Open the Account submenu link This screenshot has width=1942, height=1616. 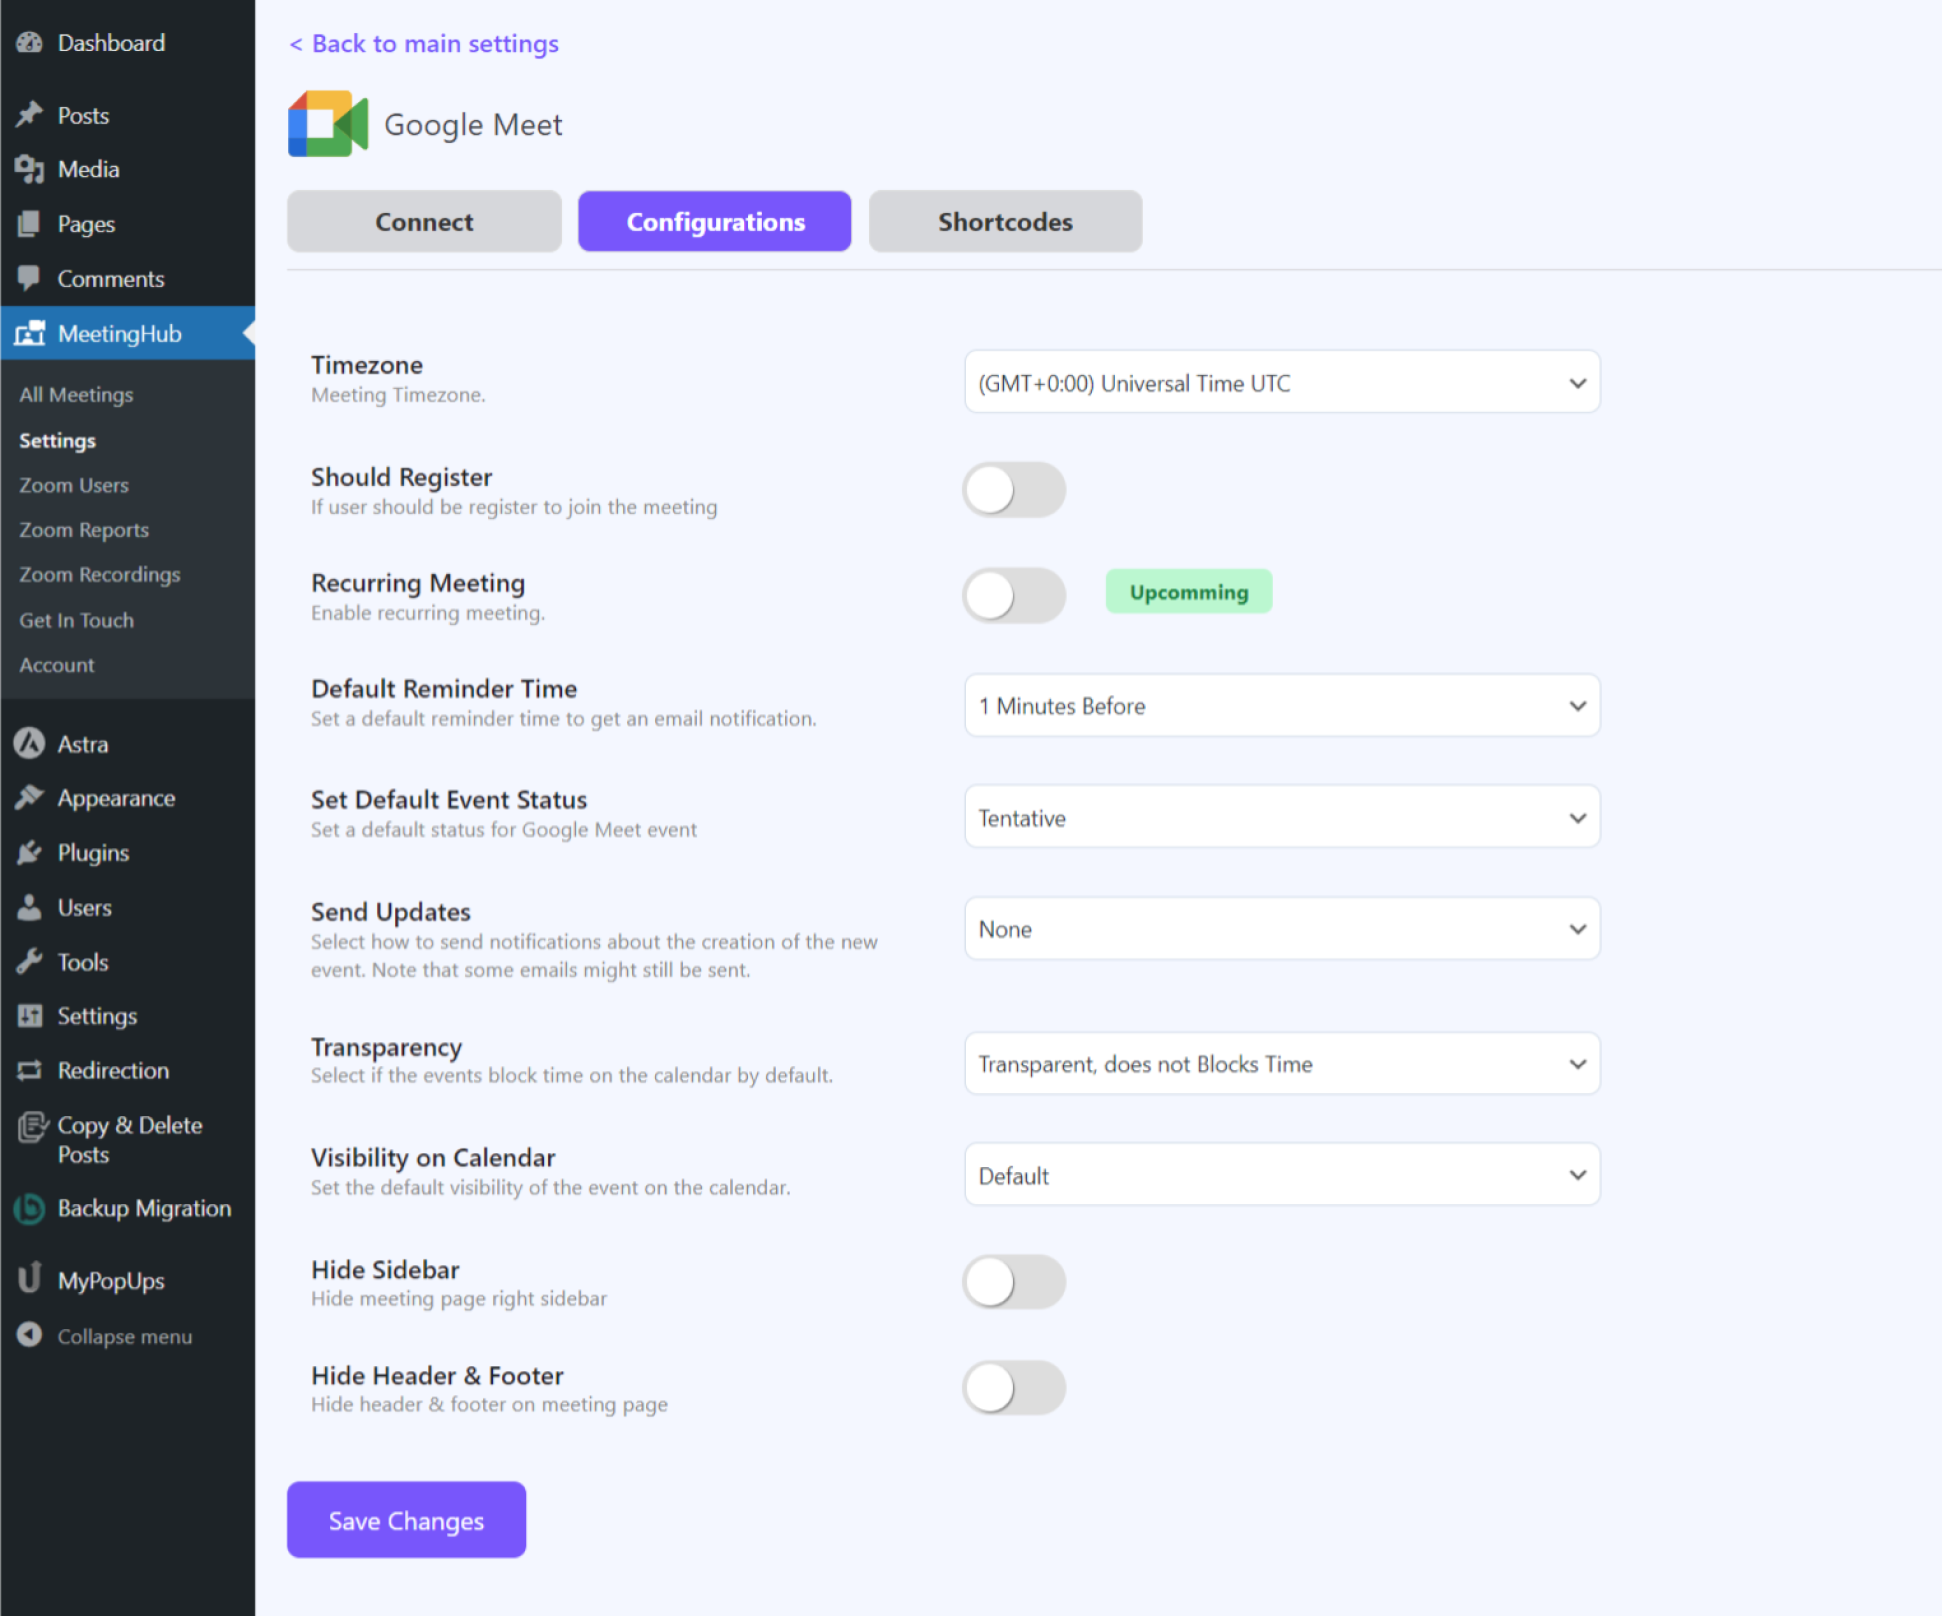click(57, 665)
